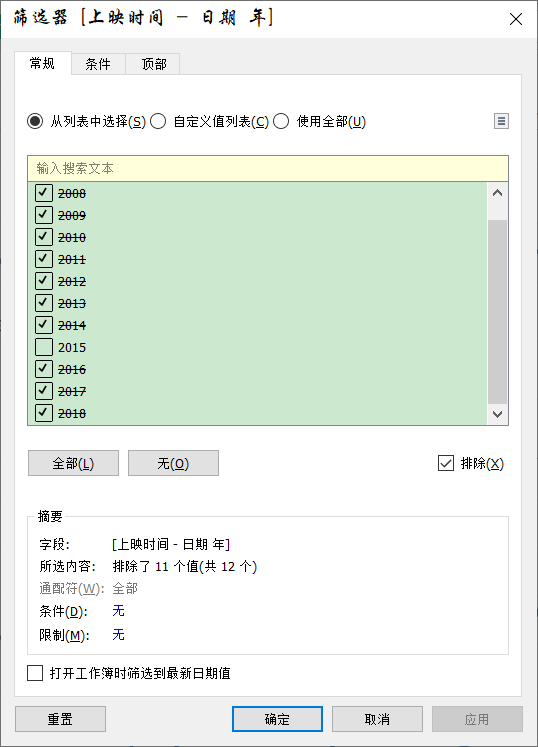Choose the 自定义值列表 radio option
The width and height of the screenshot is (538, 747).
(158, 121)
